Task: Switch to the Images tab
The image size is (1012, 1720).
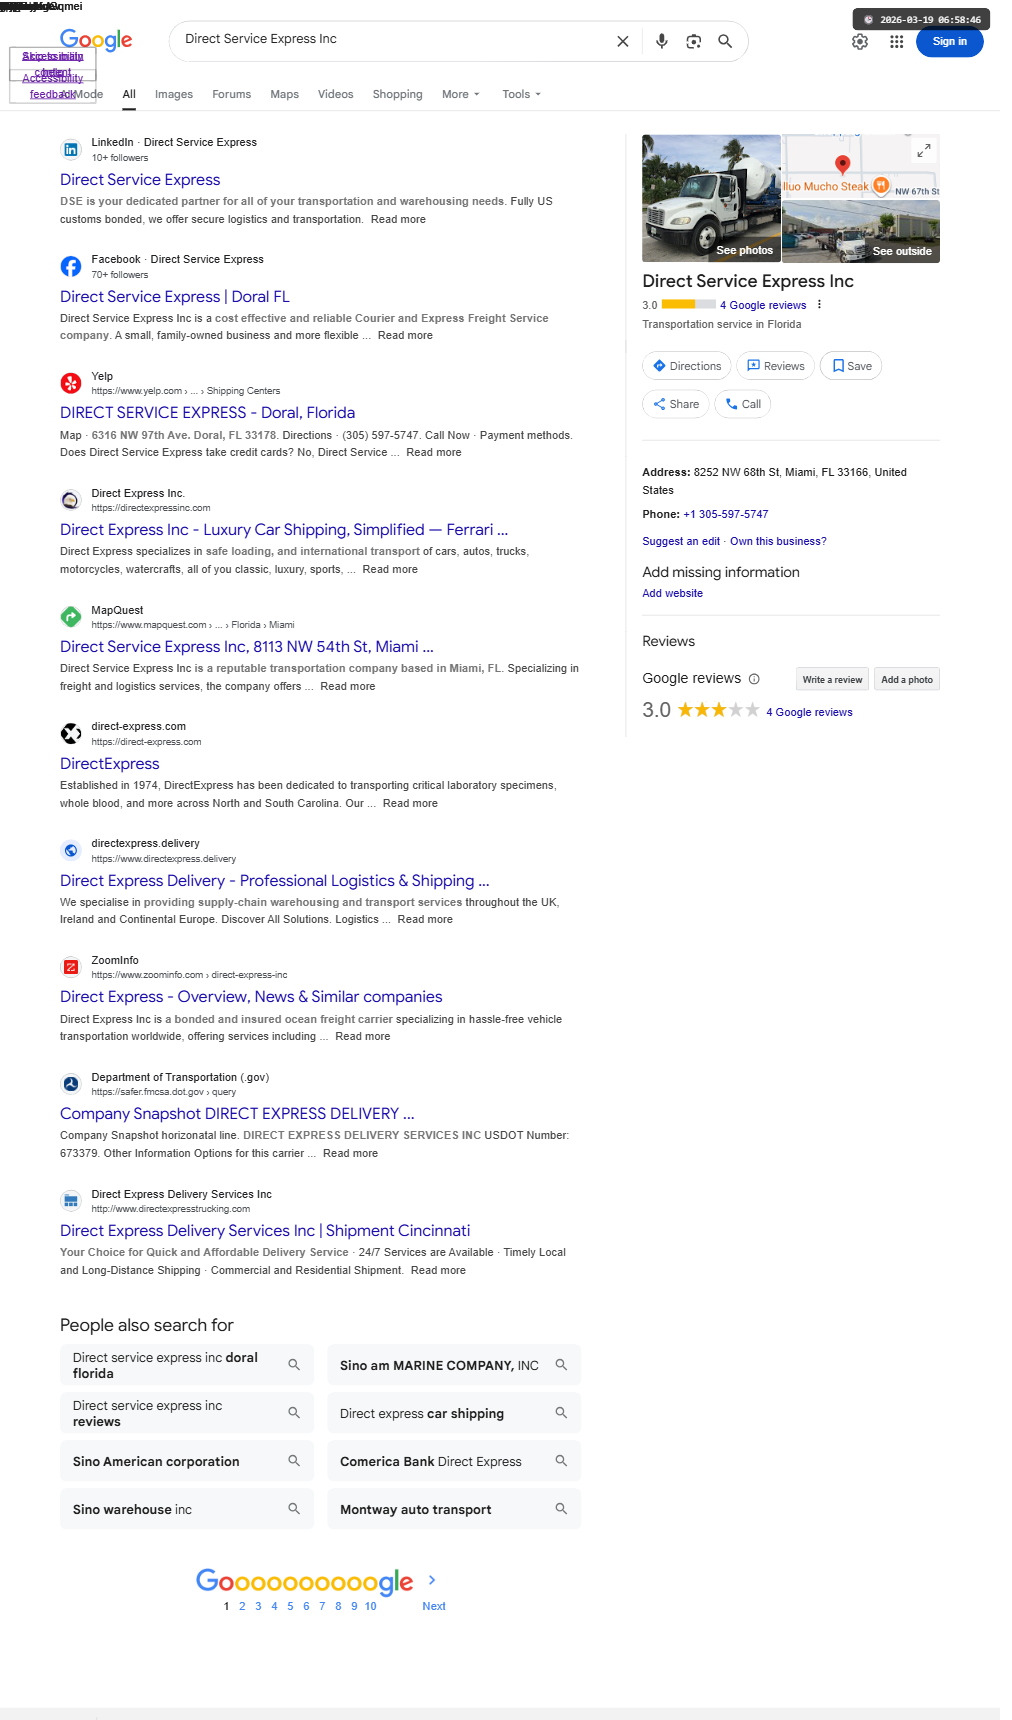Action: tap(173, 94)
